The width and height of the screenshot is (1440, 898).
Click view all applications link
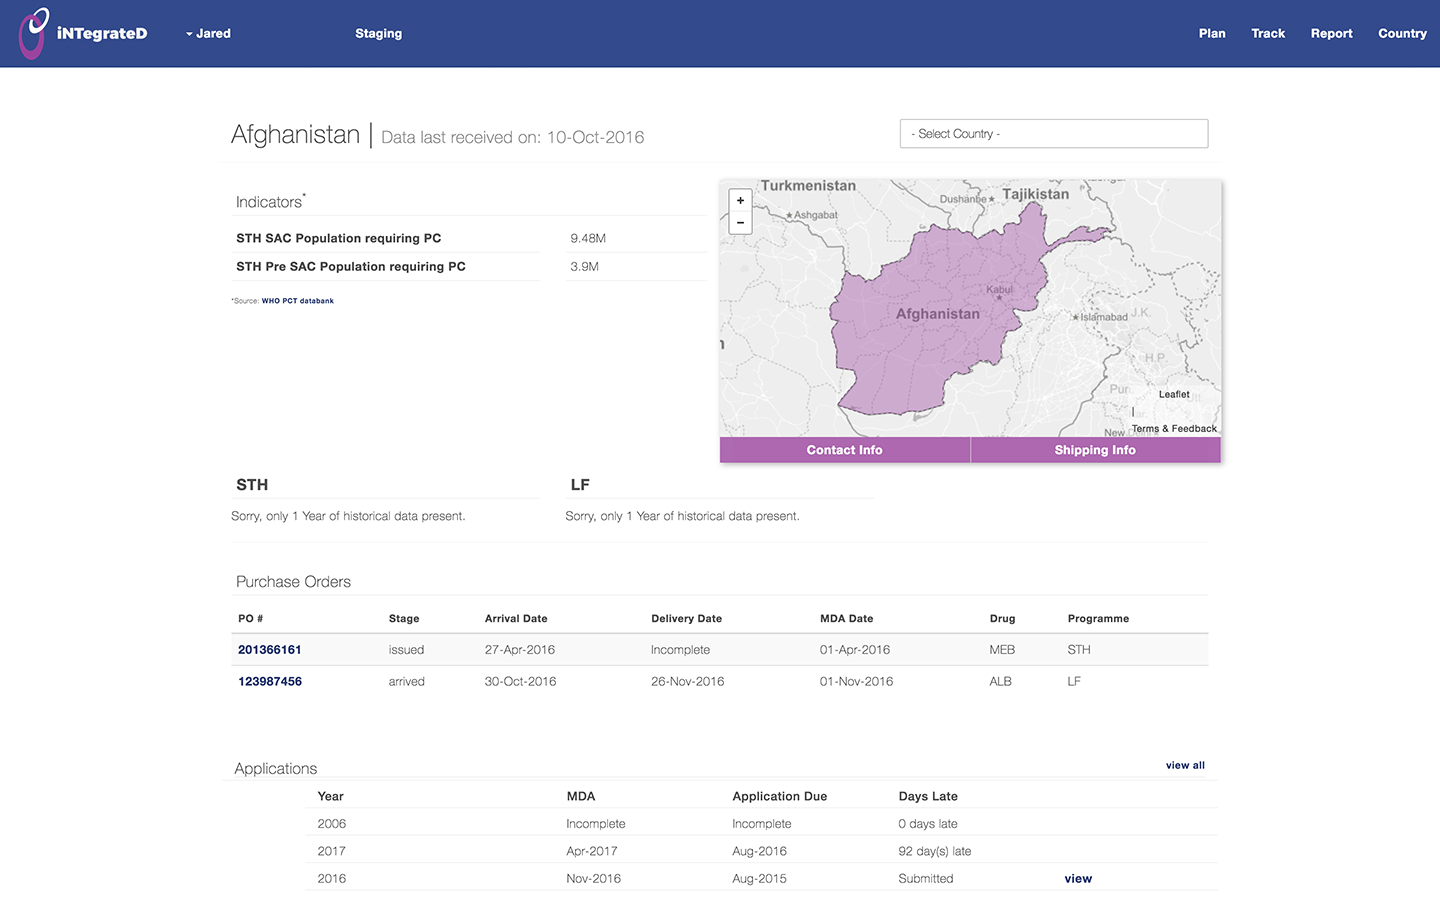[x=1185, y=765]
